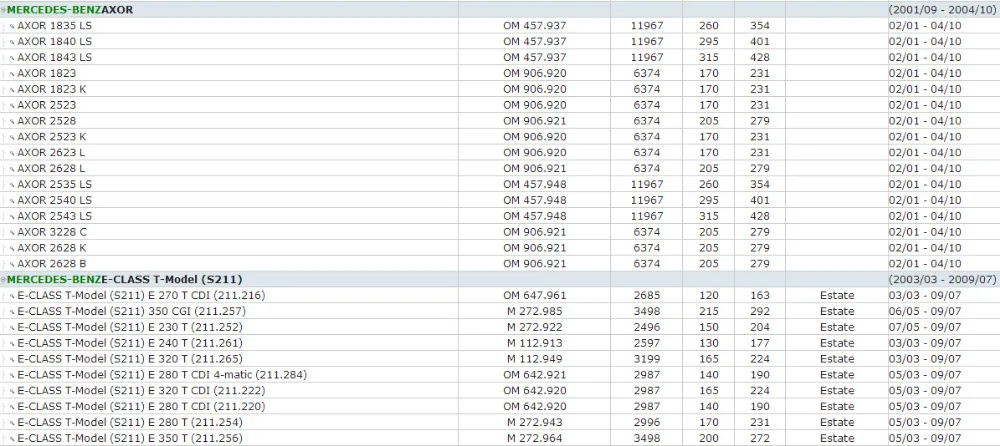Select the E 350 T (211.256) row
1000x446 pixels.
[x=500, y=438]
